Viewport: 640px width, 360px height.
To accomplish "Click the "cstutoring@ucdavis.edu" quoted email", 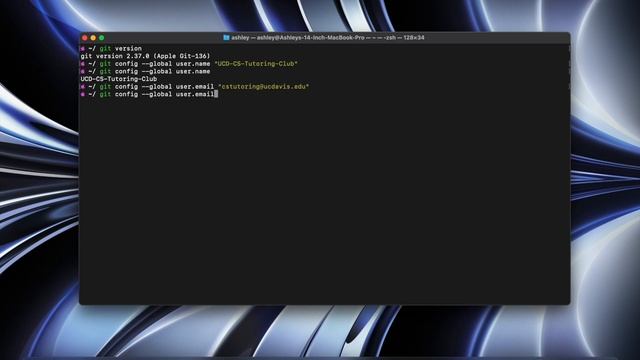I will [x=264, y=87].
